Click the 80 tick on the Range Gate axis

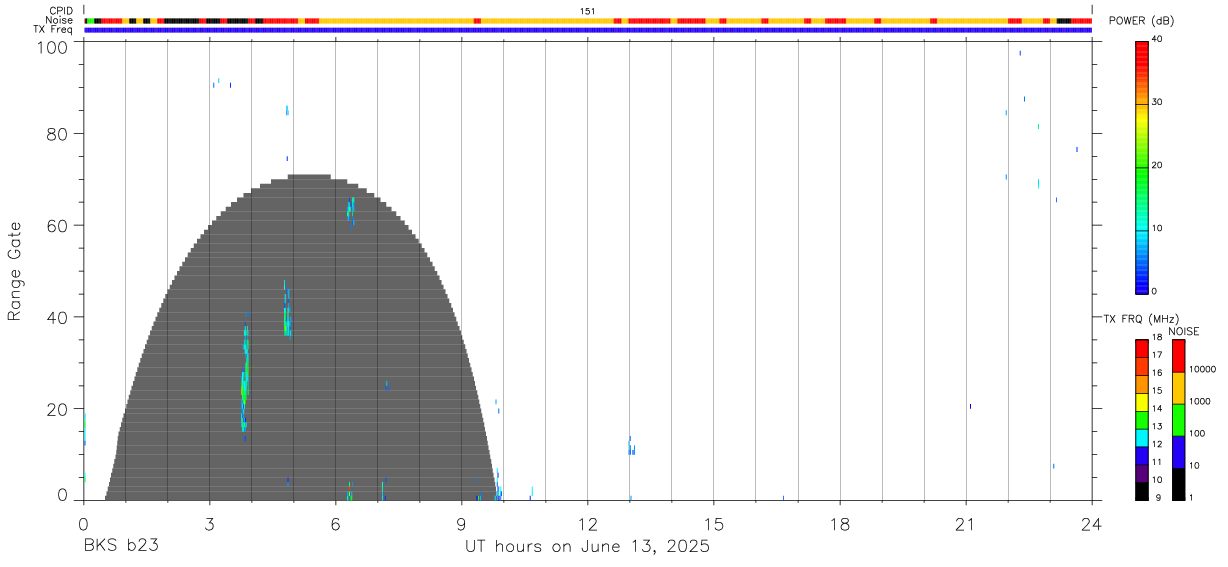point(57,134)
